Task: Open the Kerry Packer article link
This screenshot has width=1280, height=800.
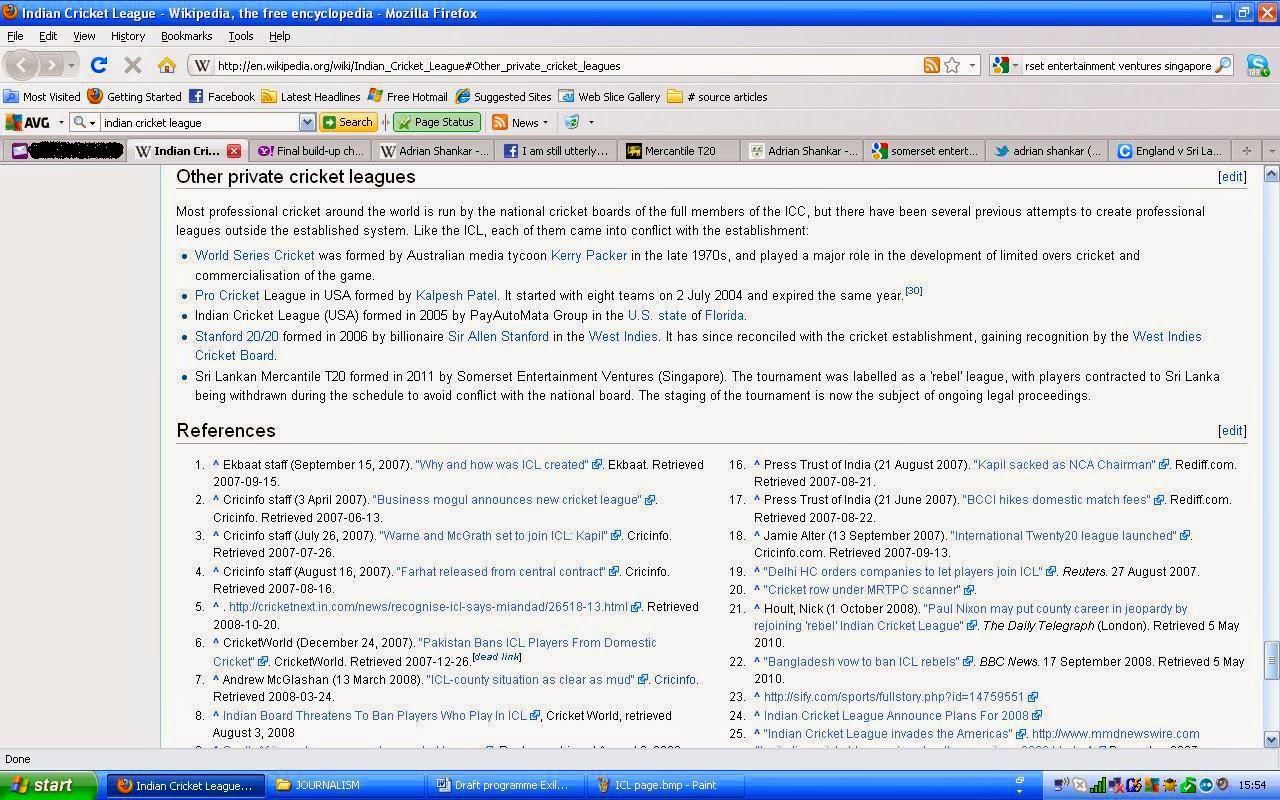Action: (x=589, y=255)
